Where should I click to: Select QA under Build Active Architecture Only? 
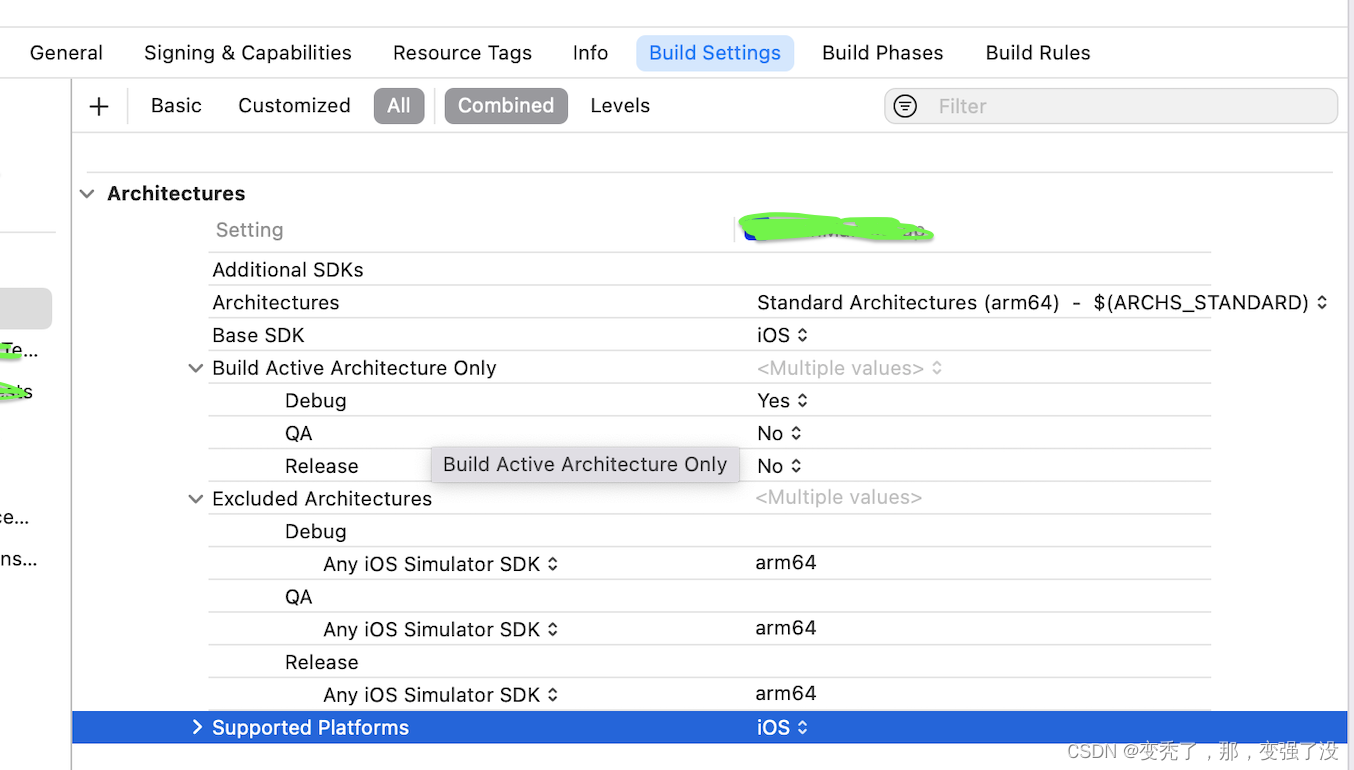pos(299,434)
